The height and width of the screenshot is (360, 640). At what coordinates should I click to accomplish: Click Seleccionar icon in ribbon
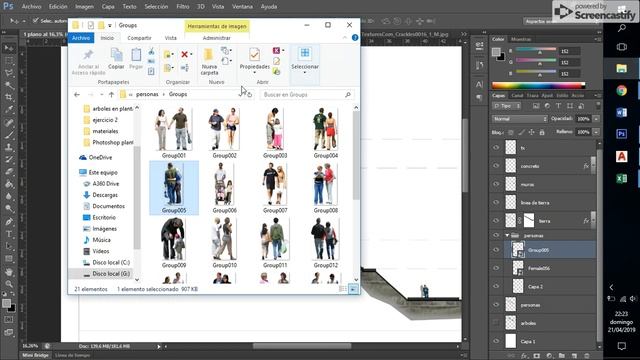click(305, 53)
